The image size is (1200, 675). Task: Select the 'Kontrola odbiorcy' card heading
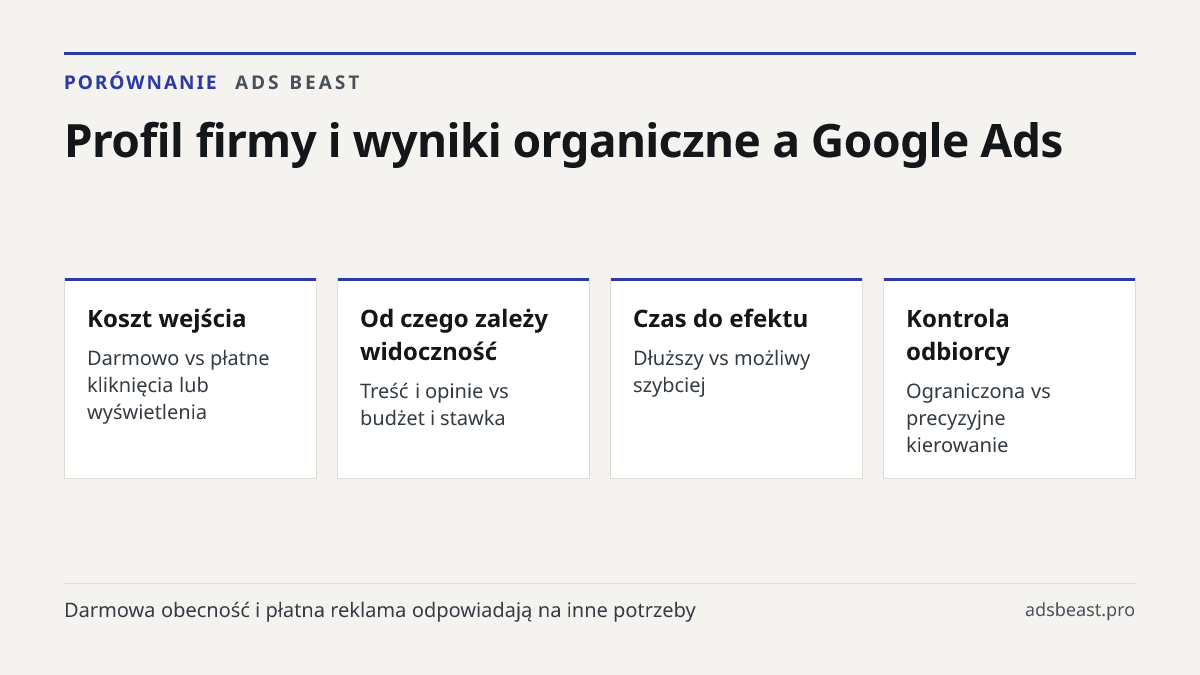(x=958, y=335)
